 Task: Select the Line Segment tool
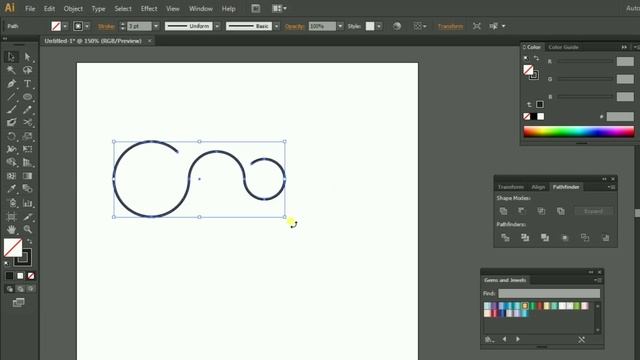click(11, 97)
